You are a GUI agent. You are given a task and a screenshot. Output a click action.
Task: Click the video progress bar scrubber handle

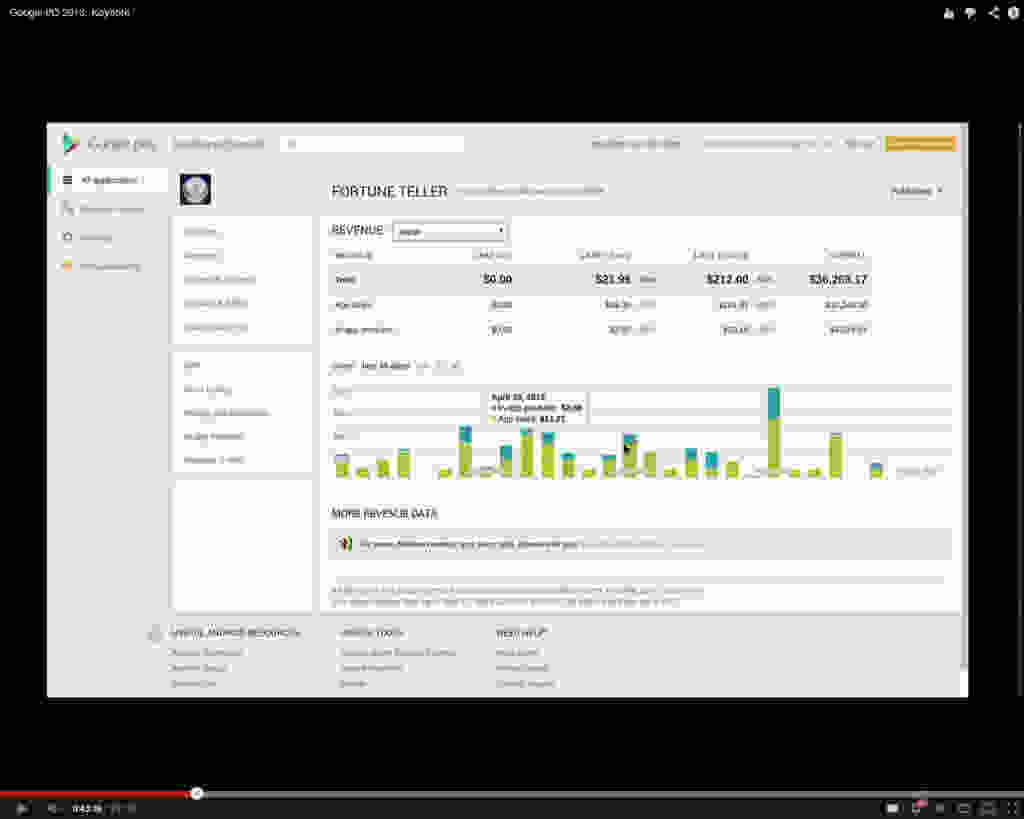pyautogui.click(x=197, y=793)
